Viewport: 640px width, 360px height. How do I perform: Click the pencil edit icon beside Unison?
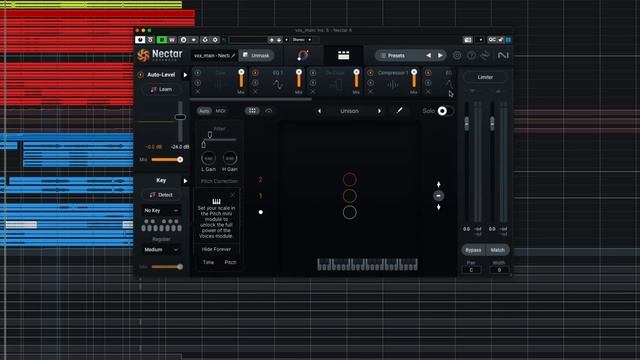[x=400, y=110]
